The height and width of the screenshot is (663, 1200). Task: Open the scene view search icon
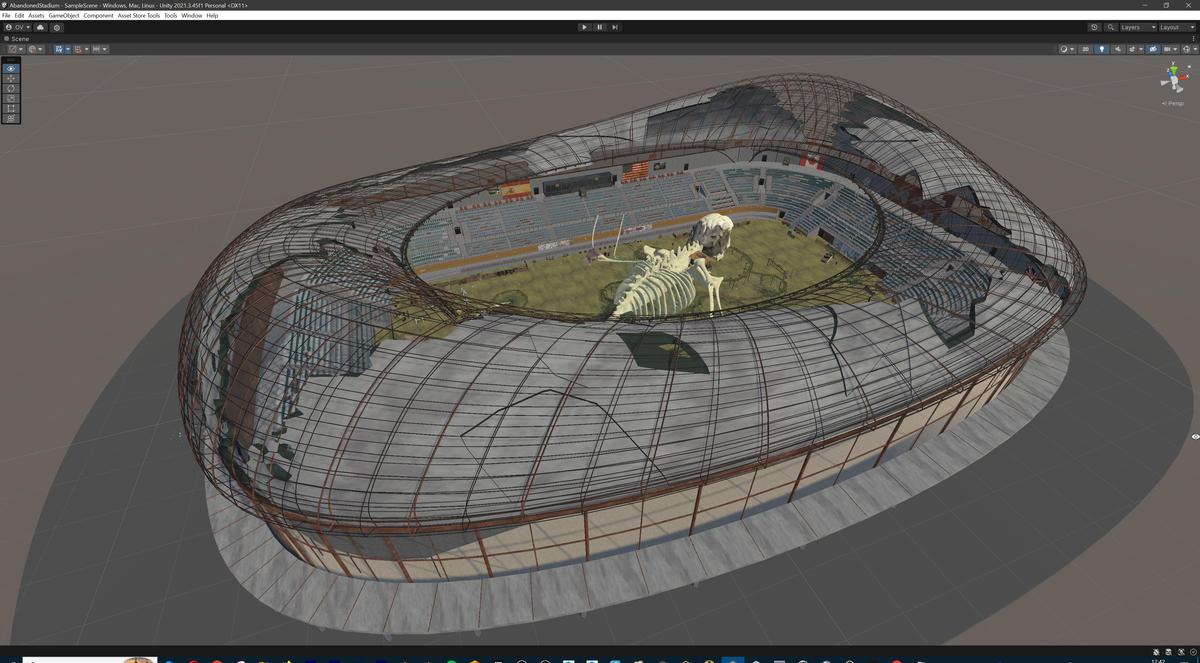coord(1110,27)
